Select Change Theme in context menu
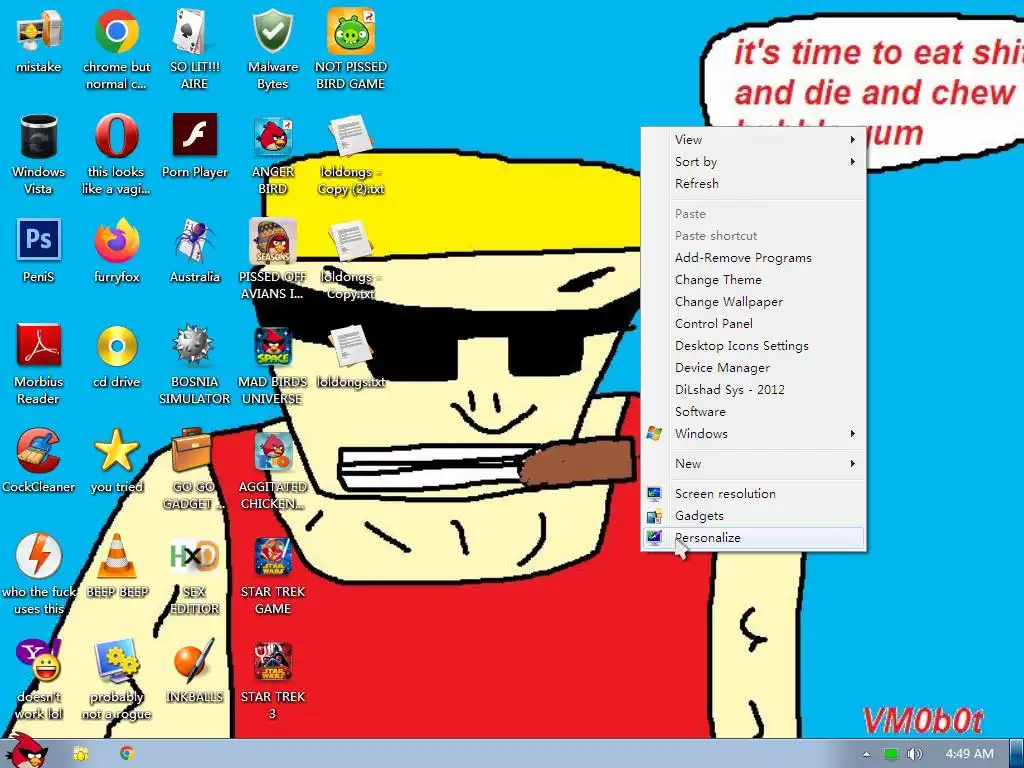The width and height of the screenshot is (1024, 768). click(x=754, y=280)
